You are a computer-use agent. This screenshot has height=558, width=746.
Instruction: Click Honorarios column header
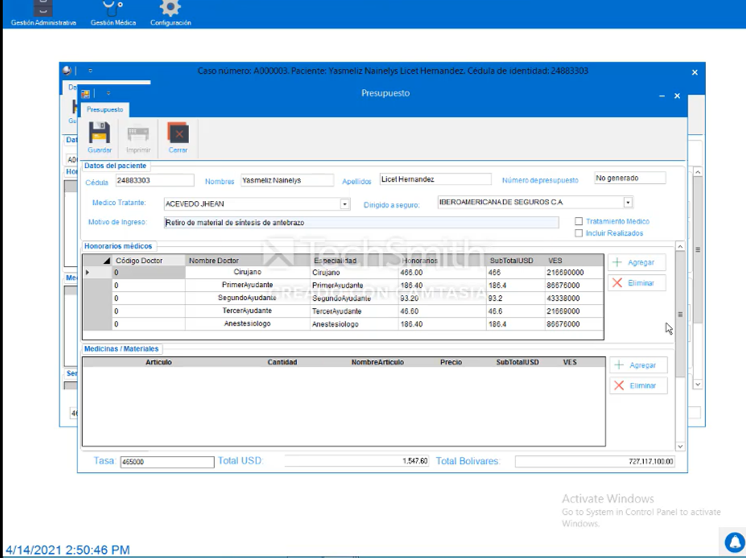[442, 260]
